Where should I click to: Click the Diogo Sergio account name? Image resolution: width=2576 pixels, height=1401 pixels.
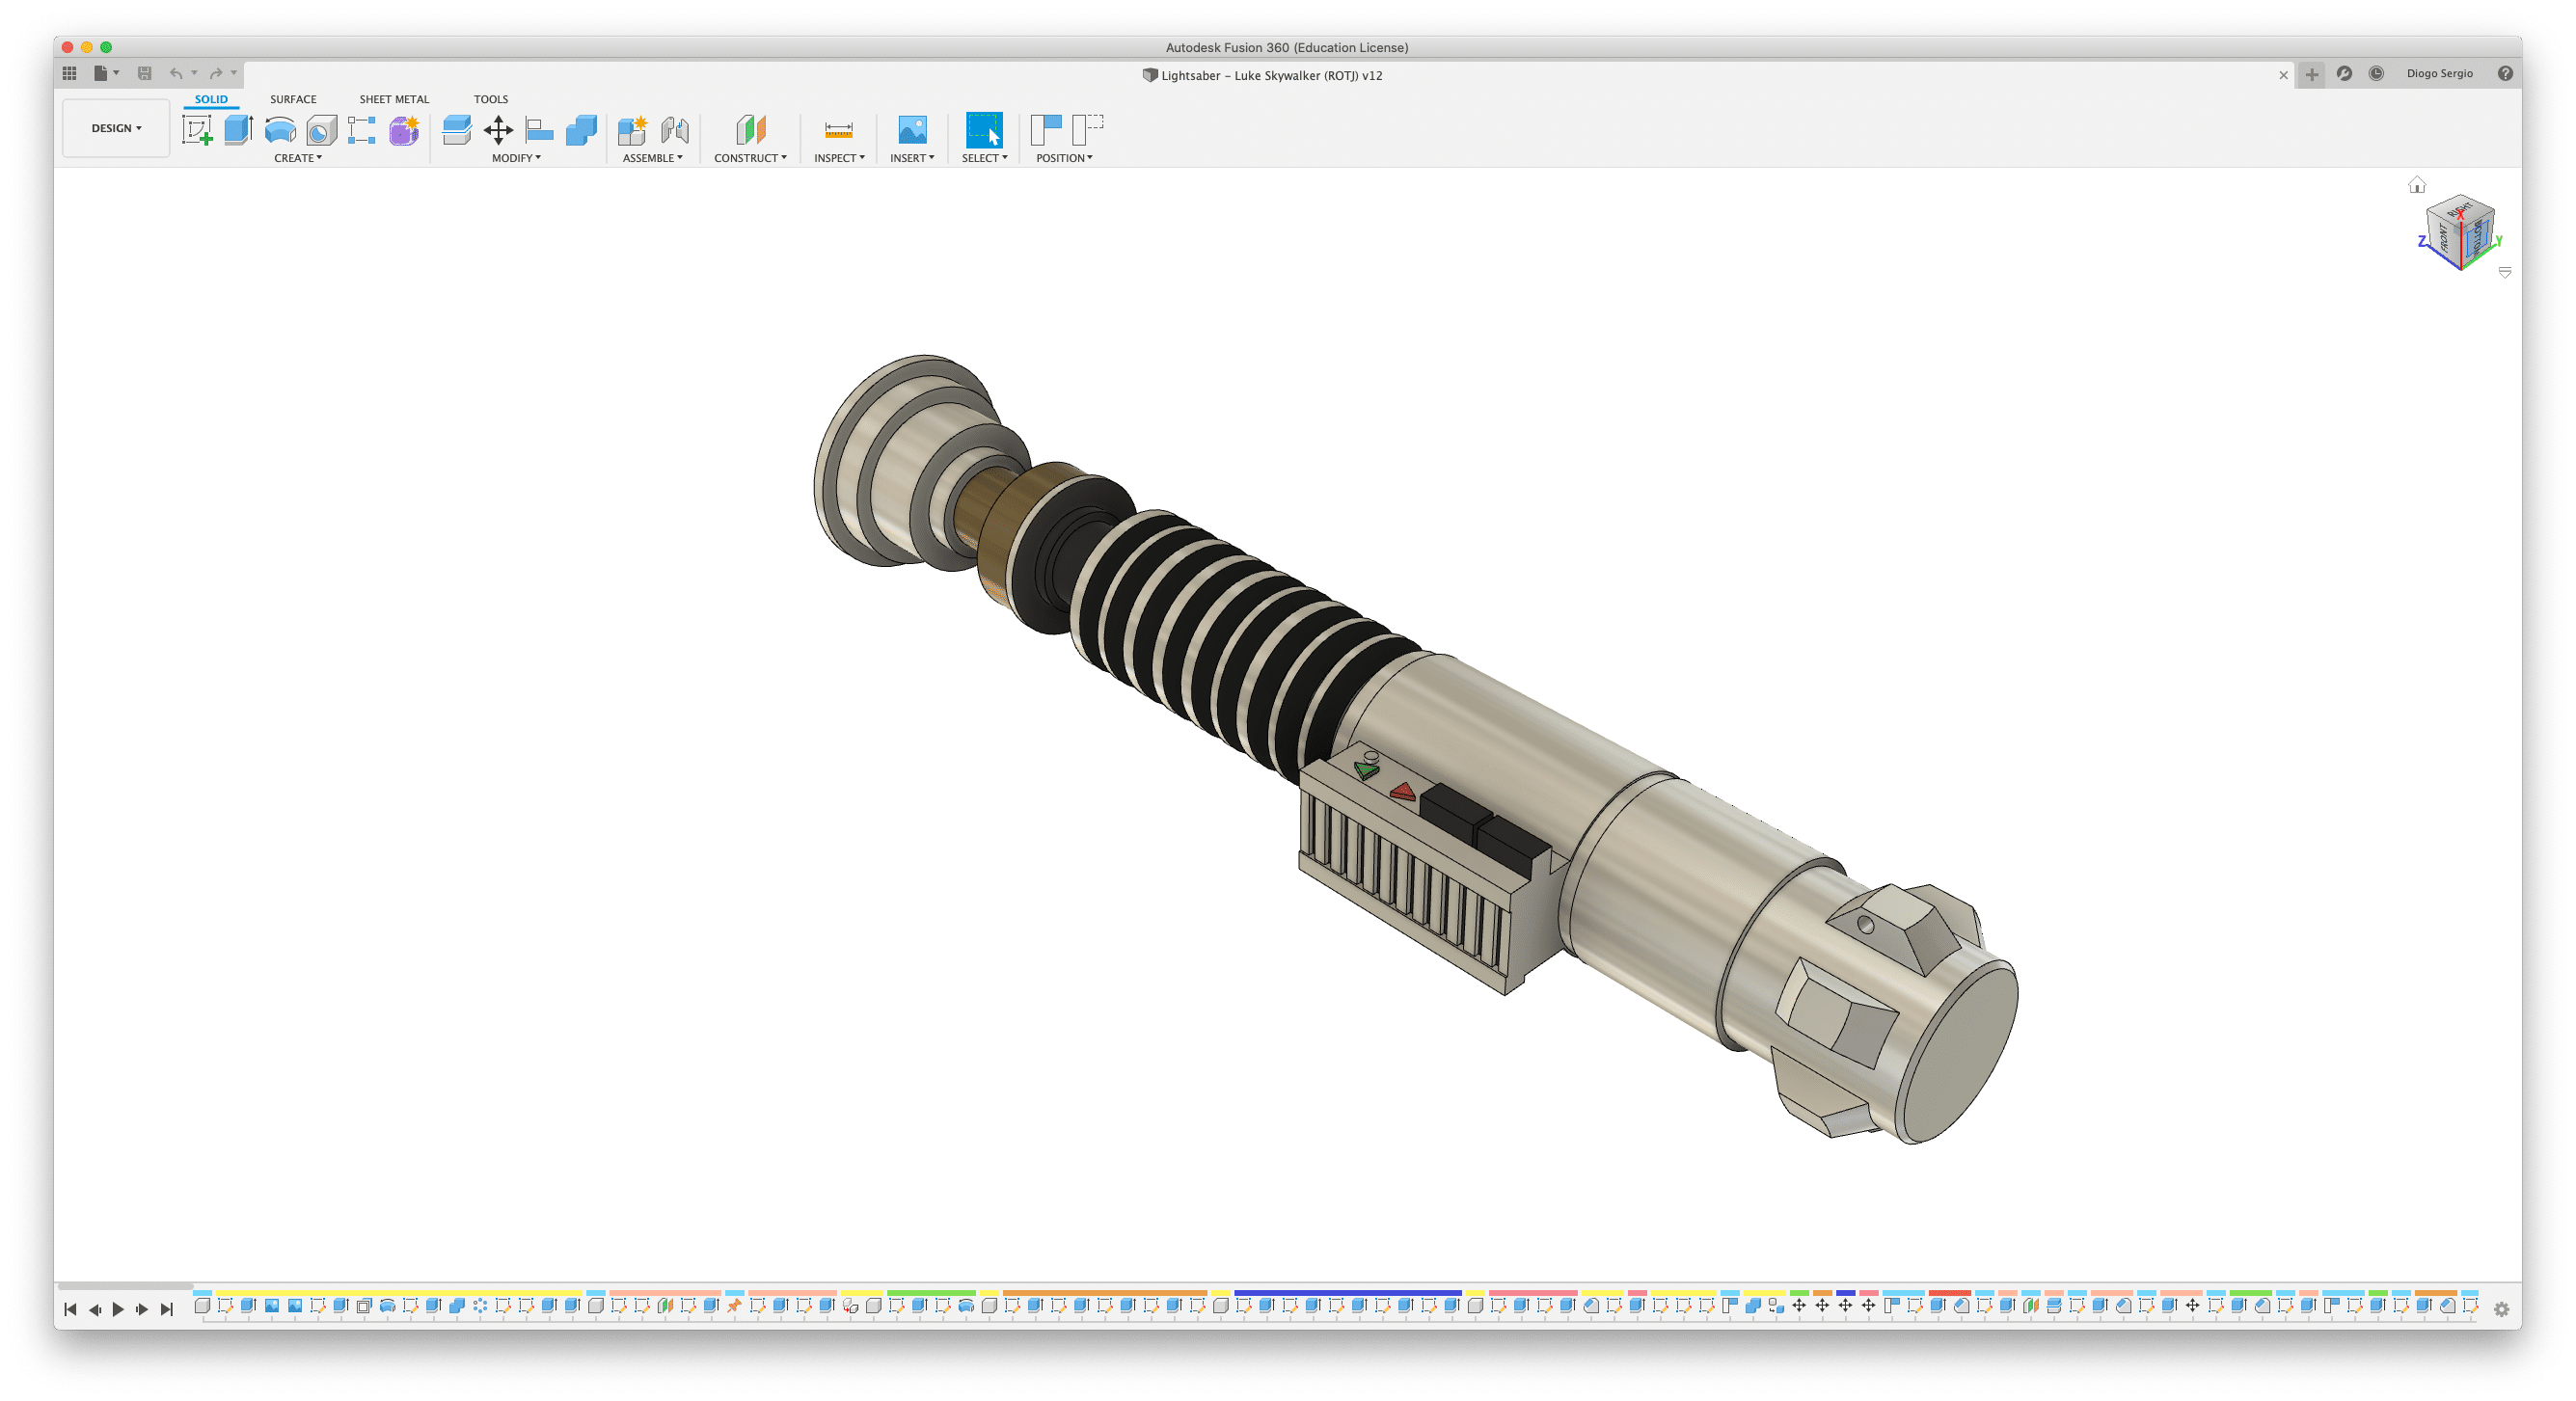point(2439,74)
